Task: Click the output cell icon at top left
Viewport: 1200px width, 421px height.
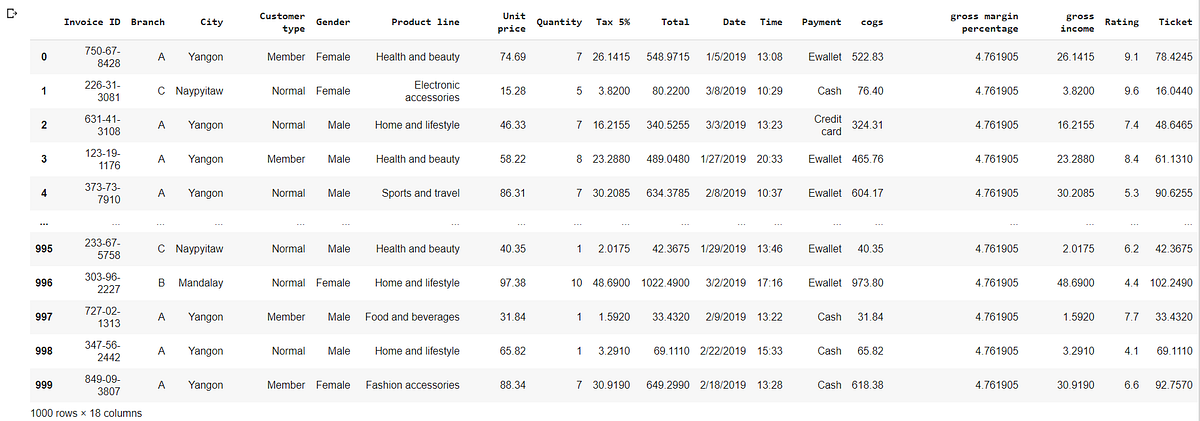Action: [x=9, y=10]
